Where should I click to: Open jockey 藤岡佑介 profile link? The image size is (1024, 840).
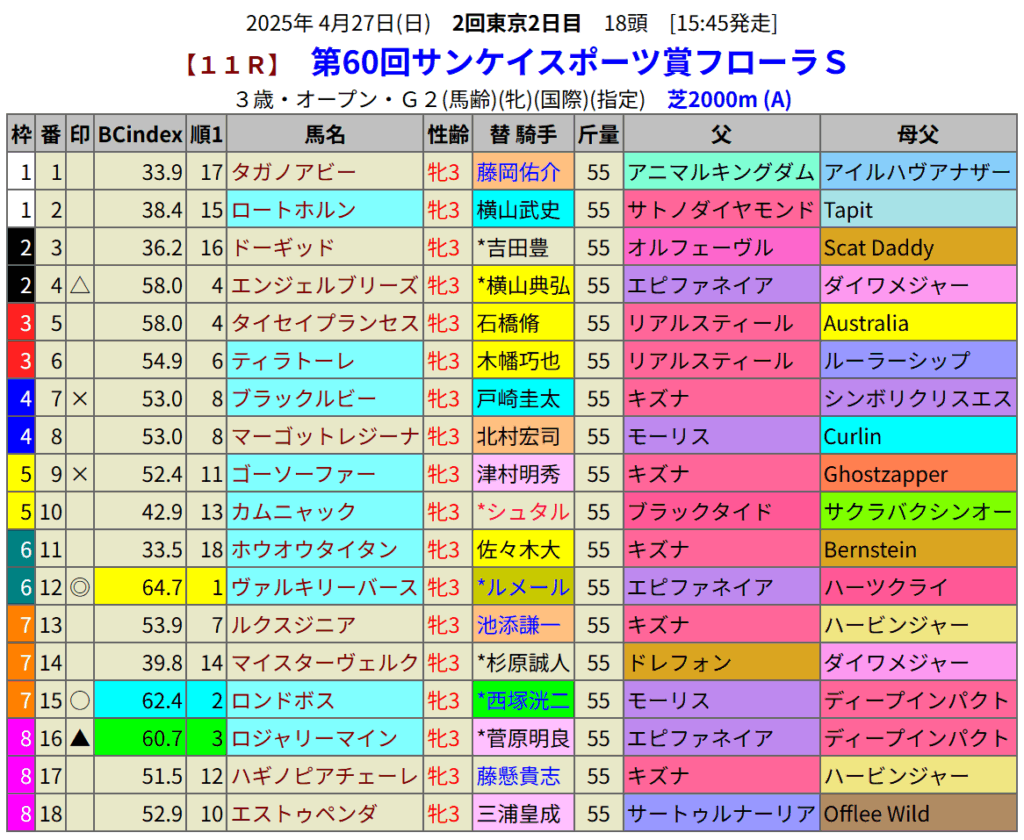(x=518, y=173)
